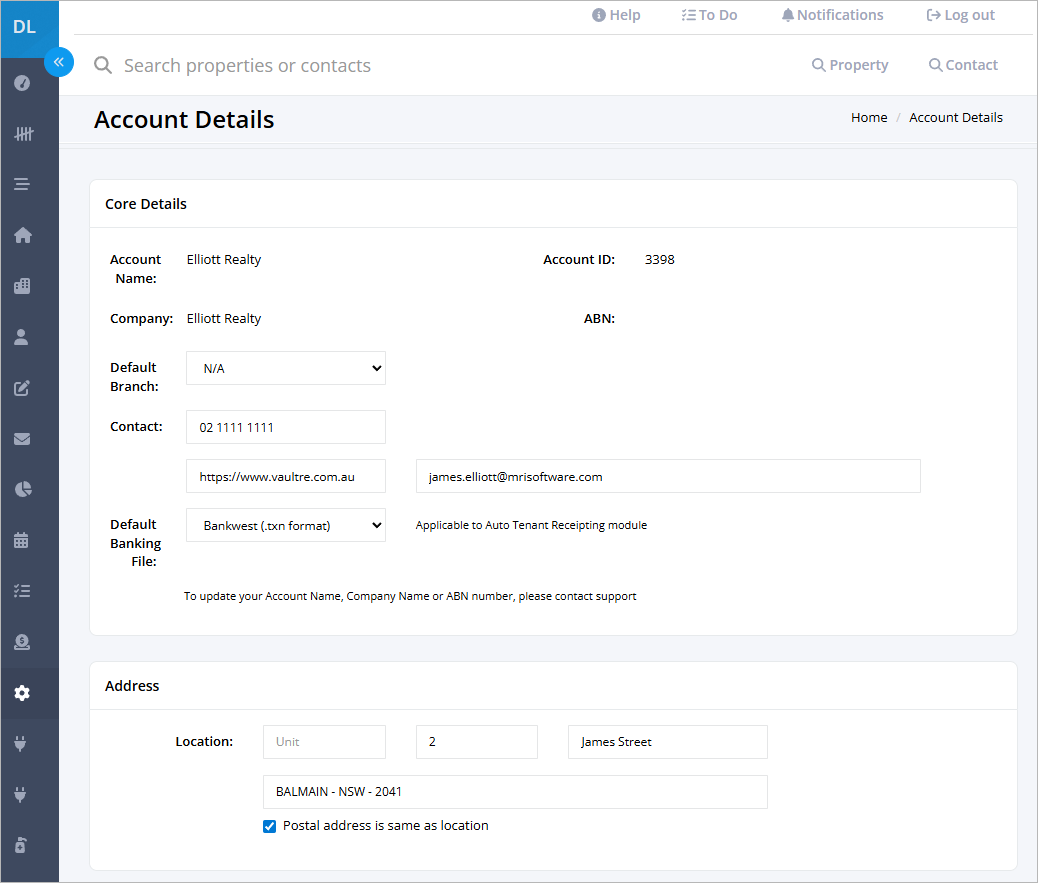
Task: Click the BALMAIN - NSW - 2041 suburb field
Action: tap(515, 792)
